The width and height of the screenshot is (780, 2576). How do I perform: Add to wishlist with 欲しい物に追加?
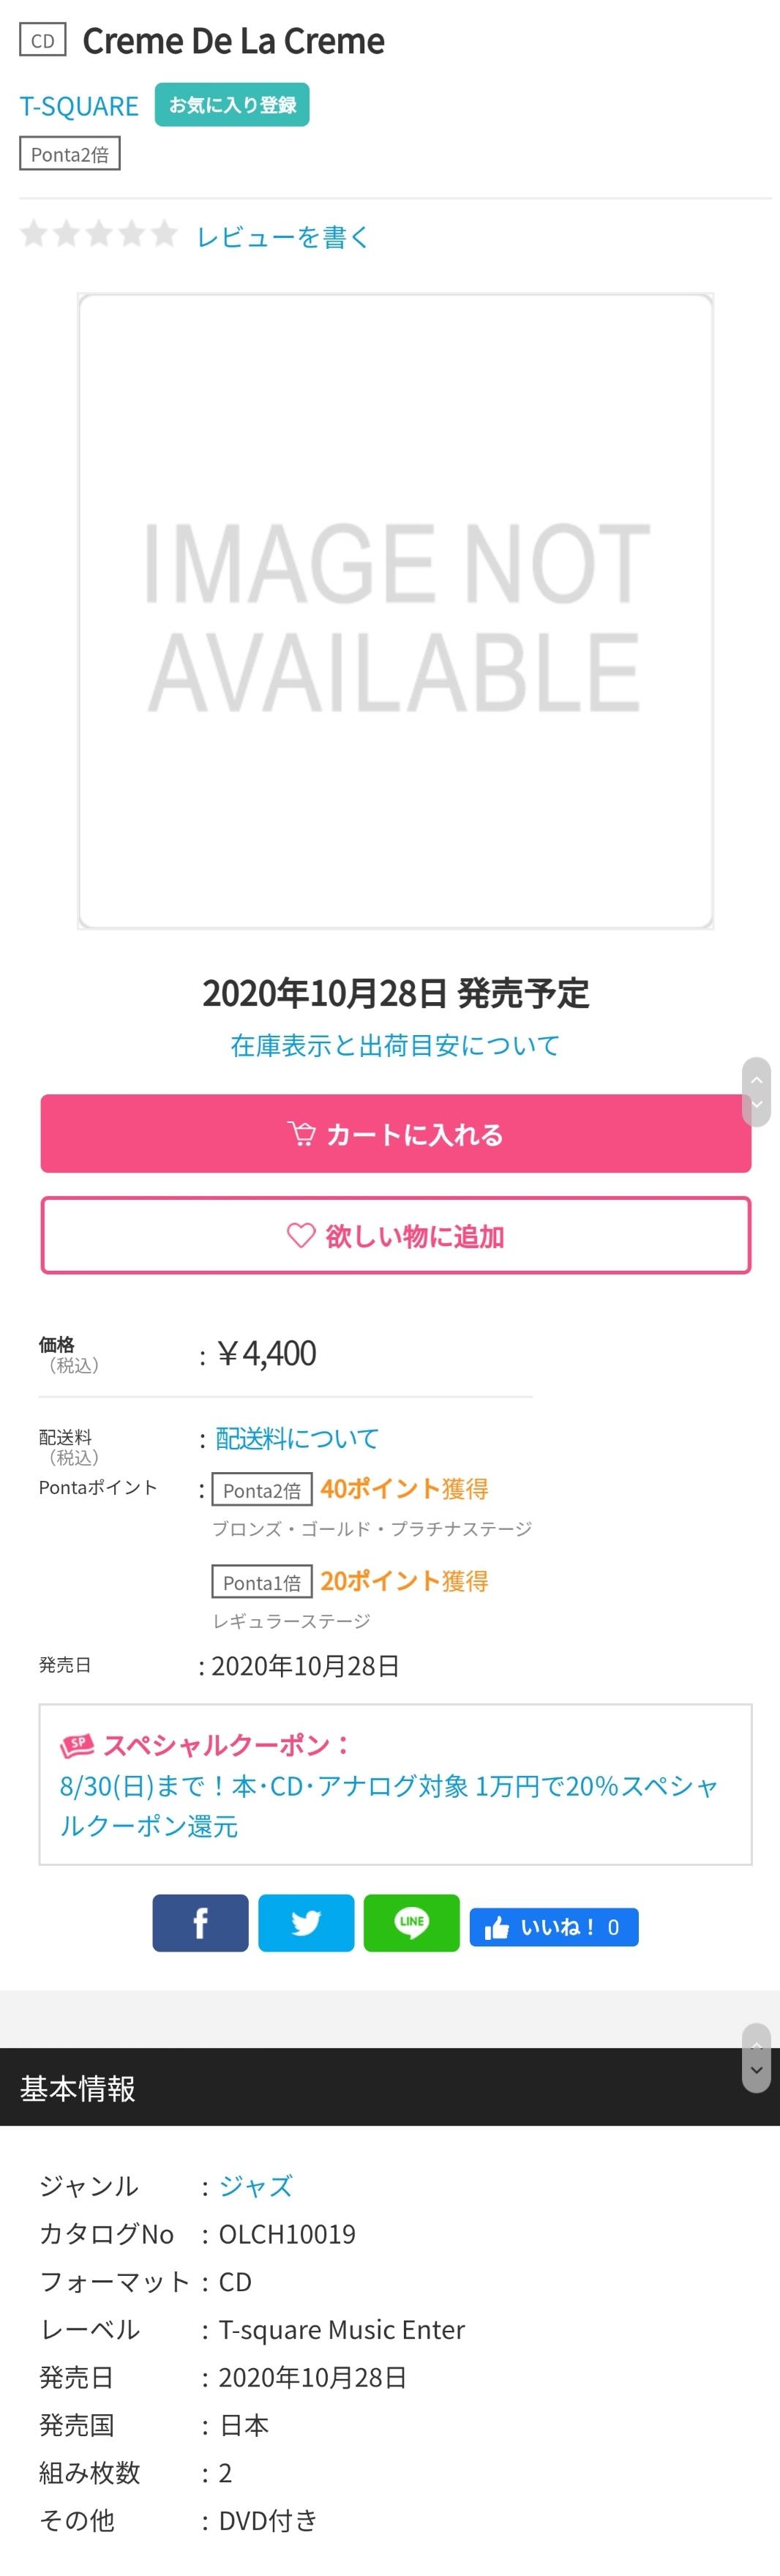[x=396, y=1235]
